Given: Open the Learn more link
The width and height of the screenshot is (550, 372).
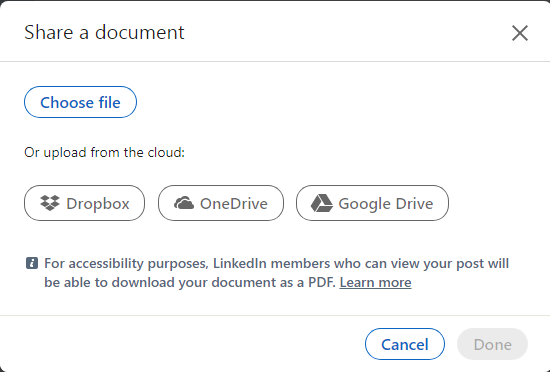Looking at the screenshot, I should click(375, 282).
